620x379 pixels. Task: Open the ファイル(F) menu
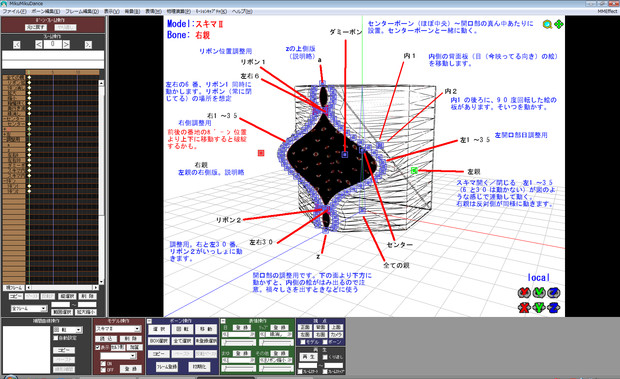(x=14, y=11)
